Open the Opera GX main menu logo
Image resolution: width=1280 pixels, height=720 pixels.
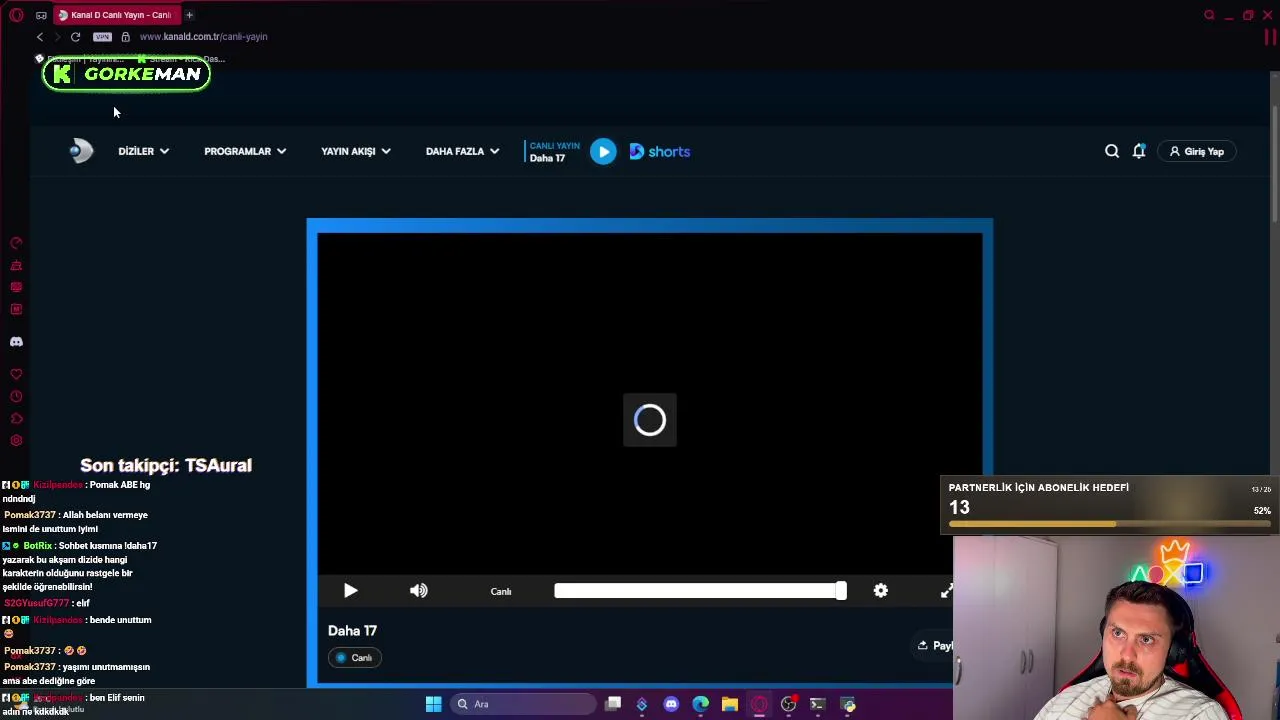16,15
